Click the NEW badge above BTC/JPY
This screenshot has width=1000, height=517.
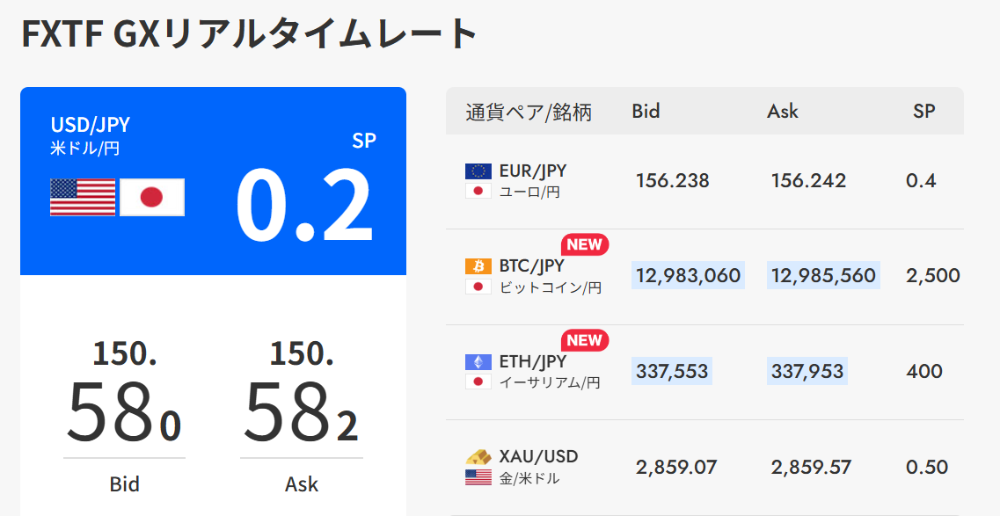(x=584, y=245)
